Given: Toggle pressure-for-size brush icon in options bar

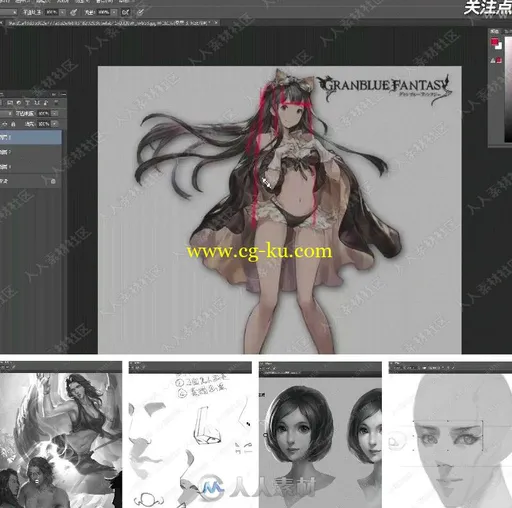Looking at the screenshot, I should click(x=140, y=12).
